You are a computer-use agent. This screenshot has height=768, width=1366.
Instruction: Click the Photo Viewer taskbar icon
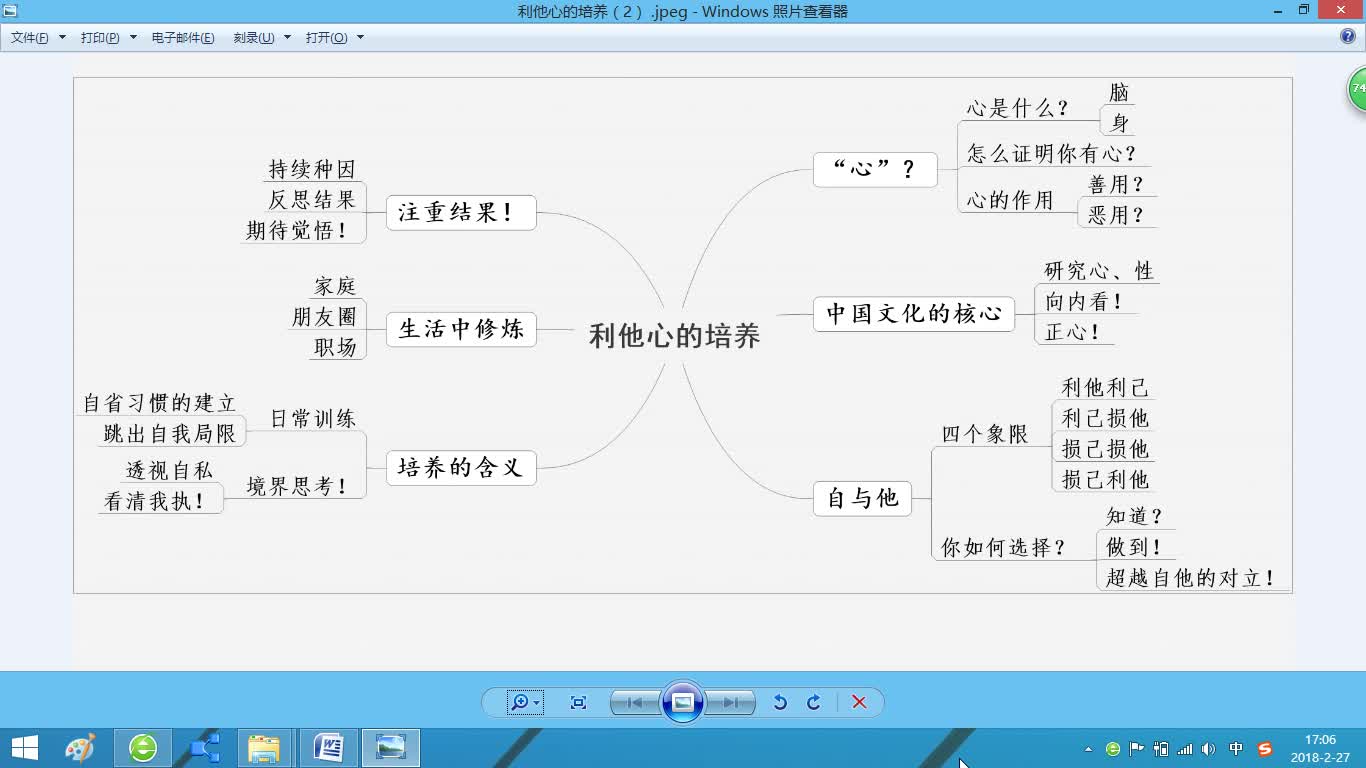[x=390, y=748]
